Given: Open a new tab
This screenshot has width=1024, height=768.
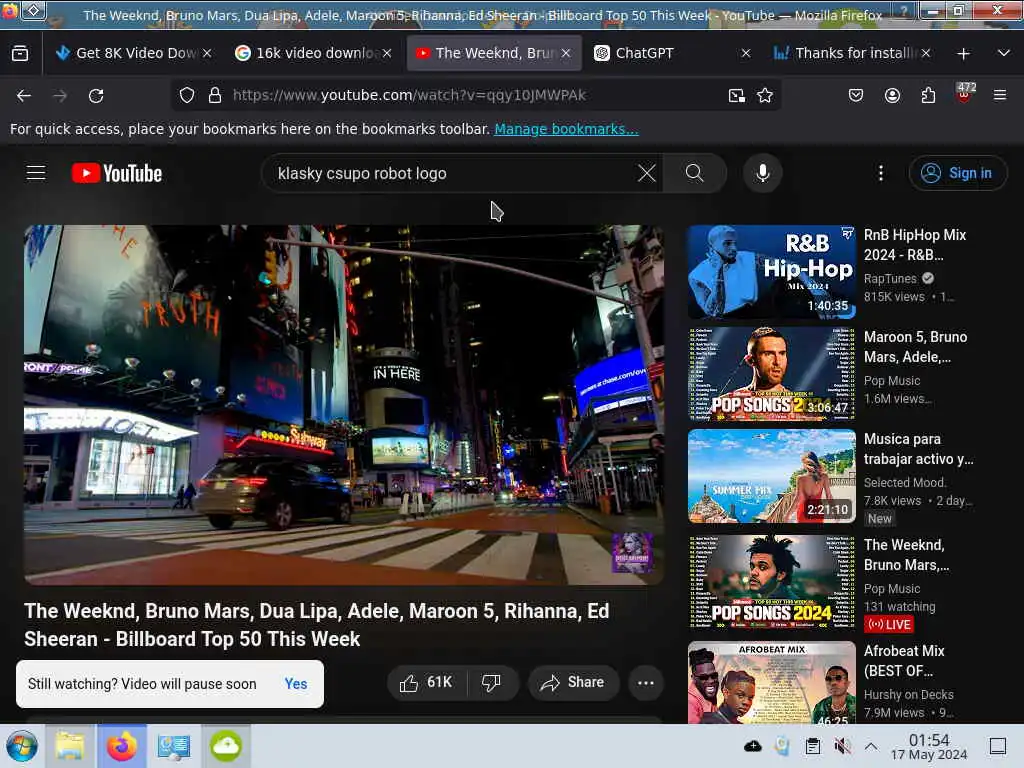Looking at the screenshot, I should [963, 54].
